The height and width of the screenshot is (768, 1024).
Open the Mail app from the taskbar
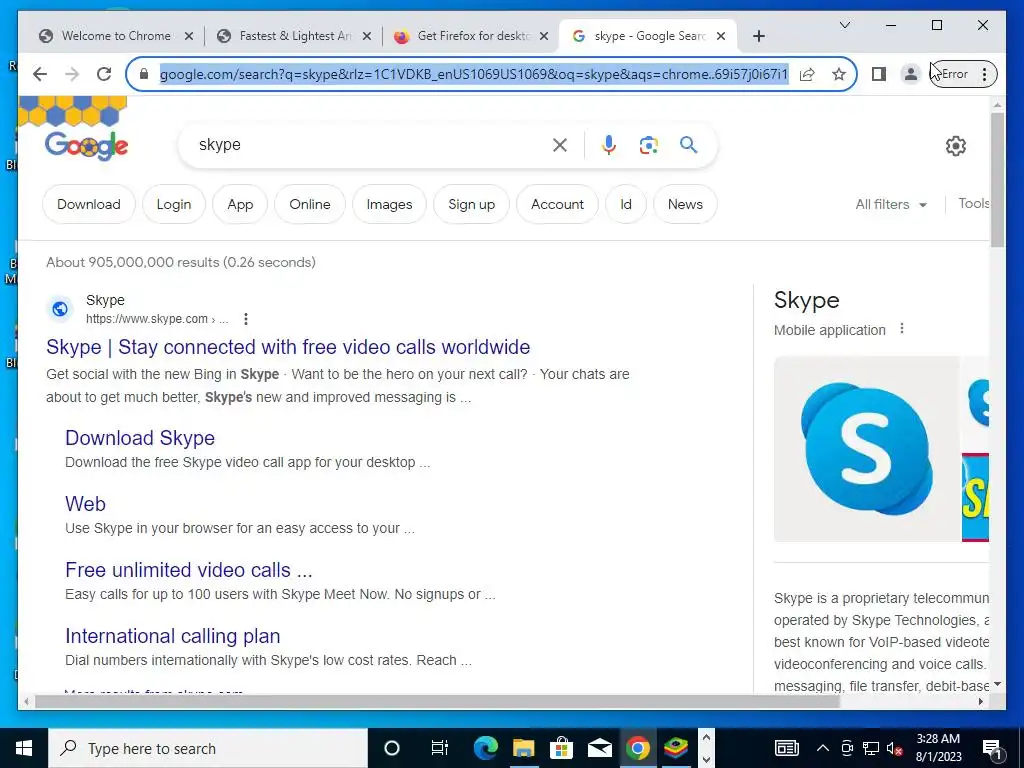[x=599, y=748]
